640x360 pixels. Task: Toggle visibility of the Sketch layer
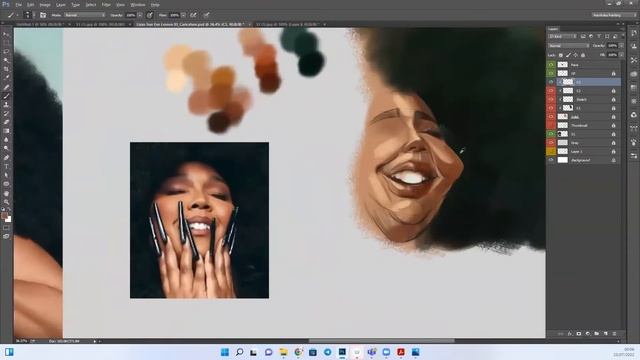point(551,99)
